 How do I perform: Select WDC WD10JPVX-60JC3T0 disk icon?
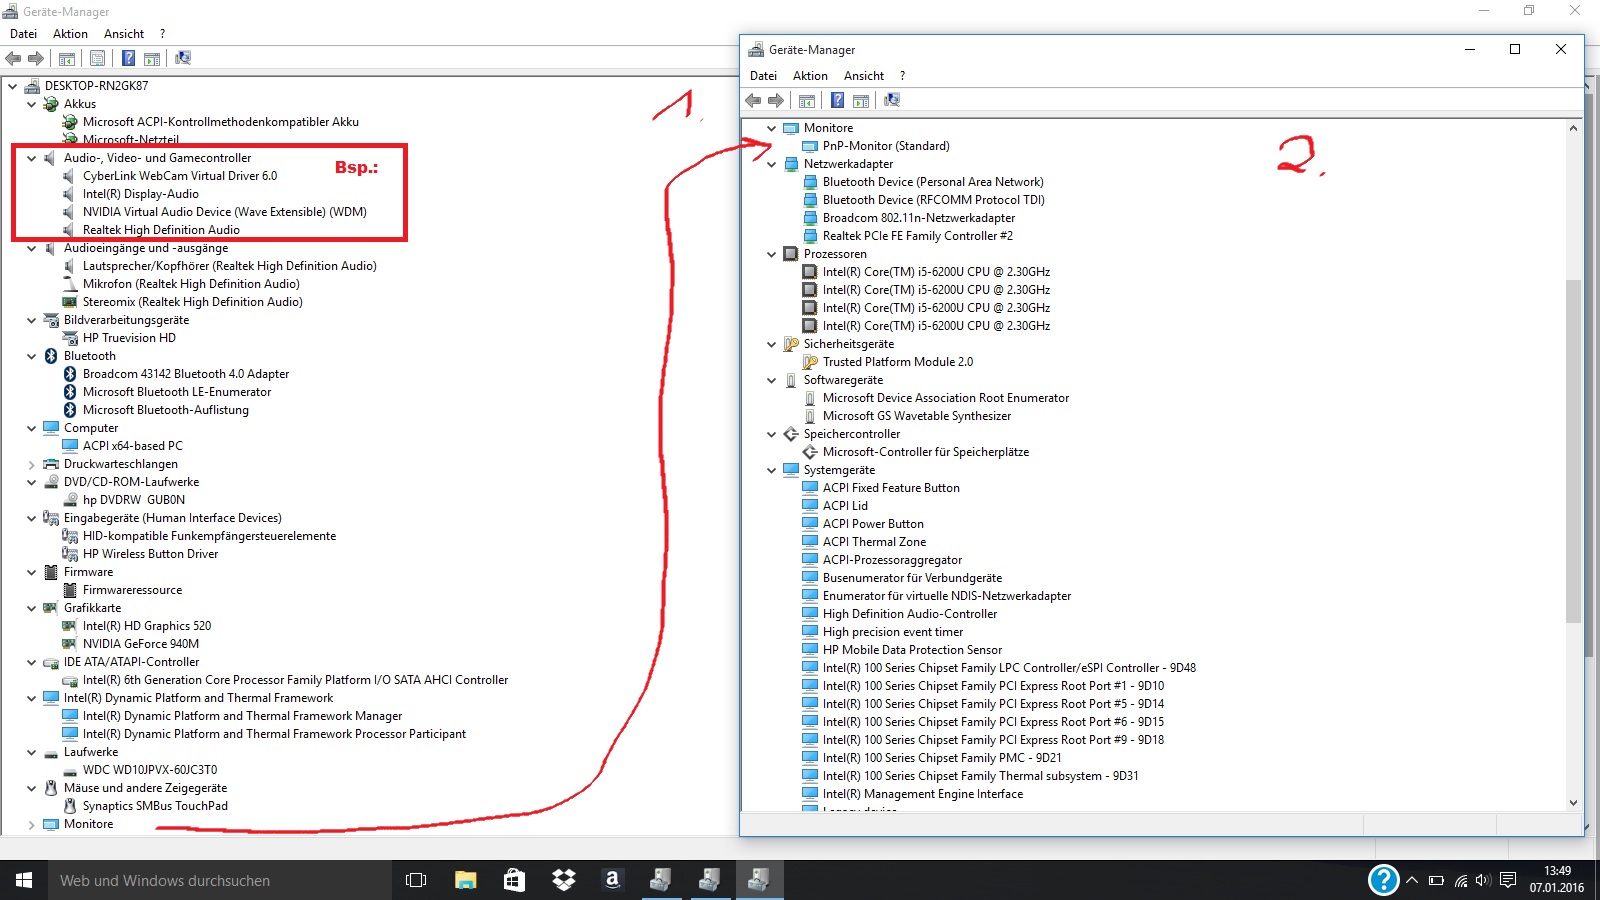(70, 770)
